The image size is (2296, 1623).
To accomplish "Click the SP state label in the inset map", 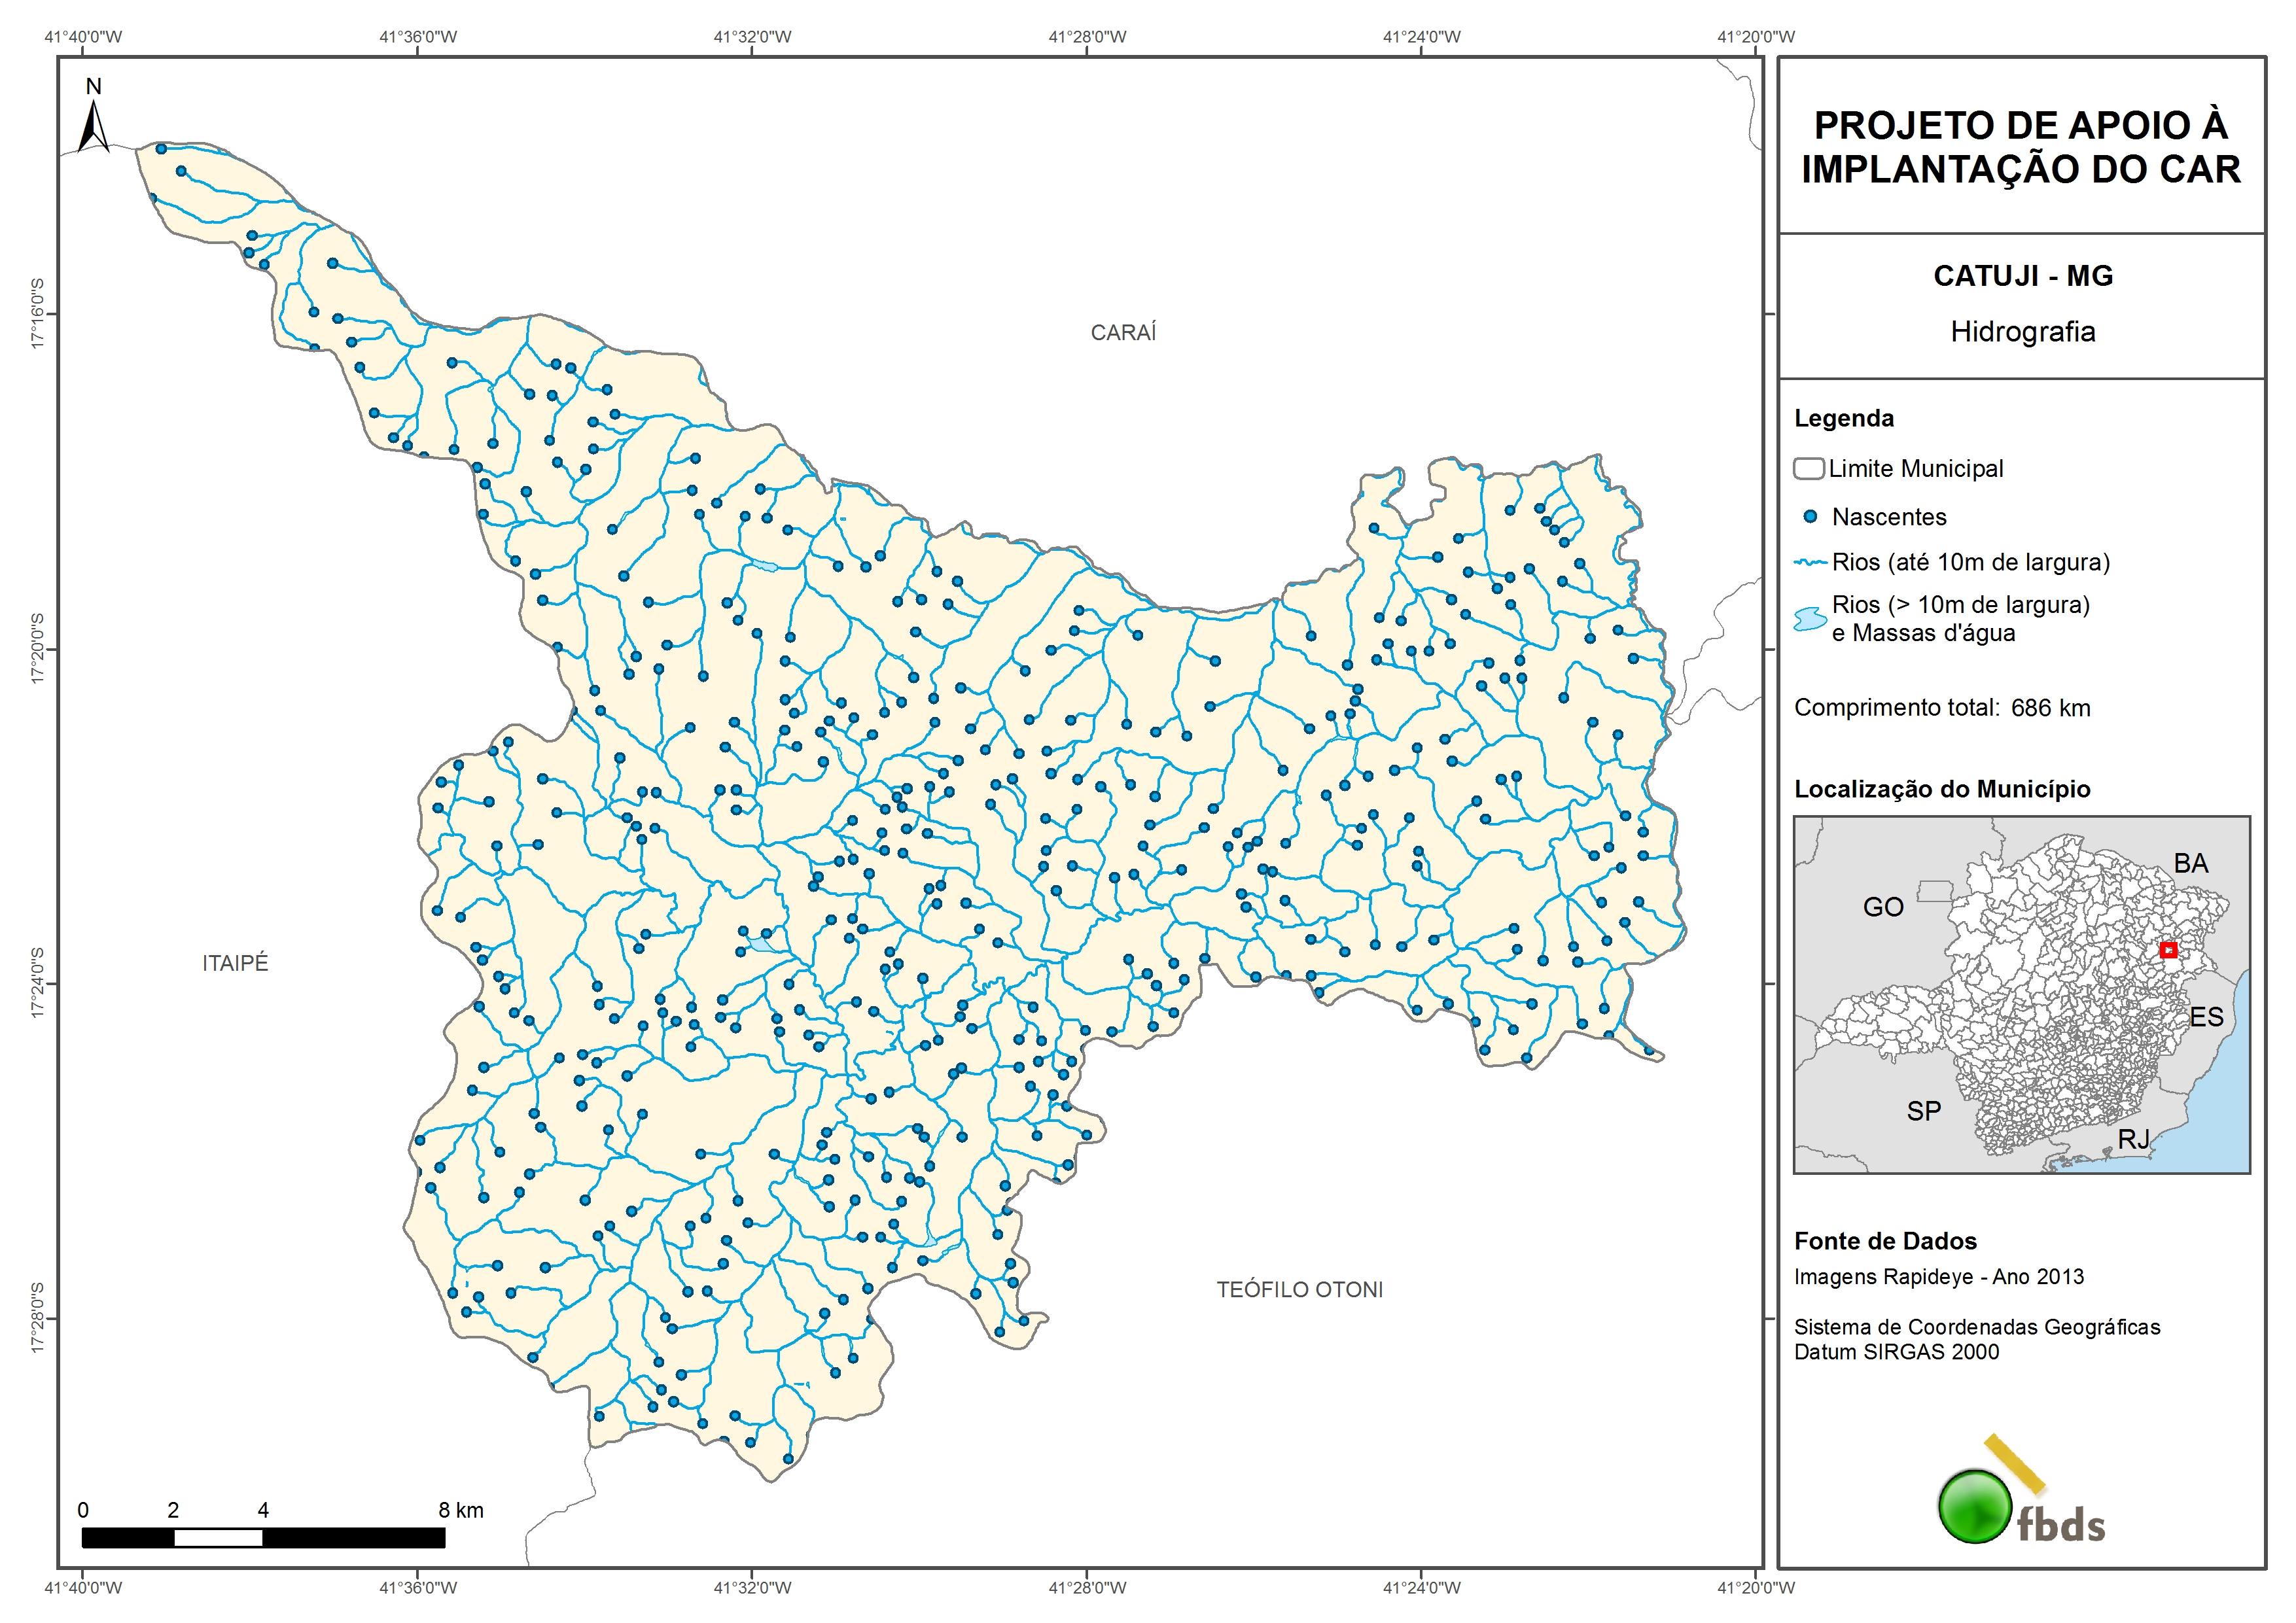I will tap(1923, 1111).
